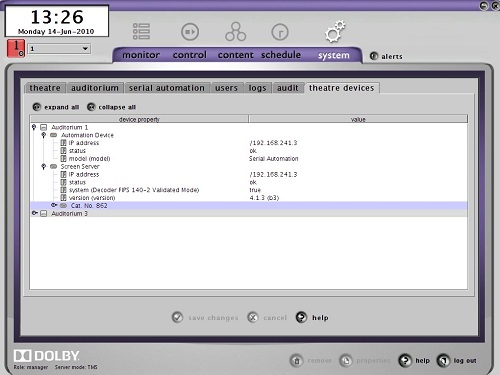This screenshot has width=500, height=375.
Task: Click the save changes checkmark icon
Action: pos(177,317)
